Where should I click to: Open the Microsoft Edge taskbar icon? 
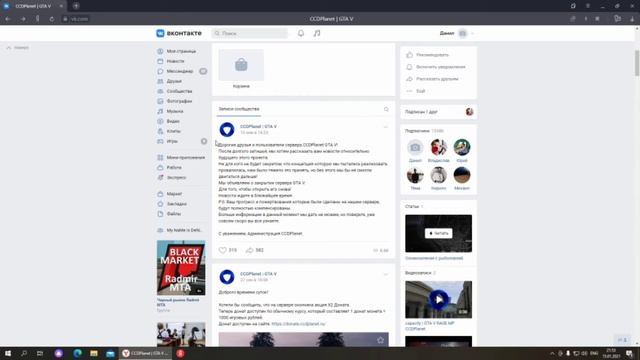[x=77, y=353]
